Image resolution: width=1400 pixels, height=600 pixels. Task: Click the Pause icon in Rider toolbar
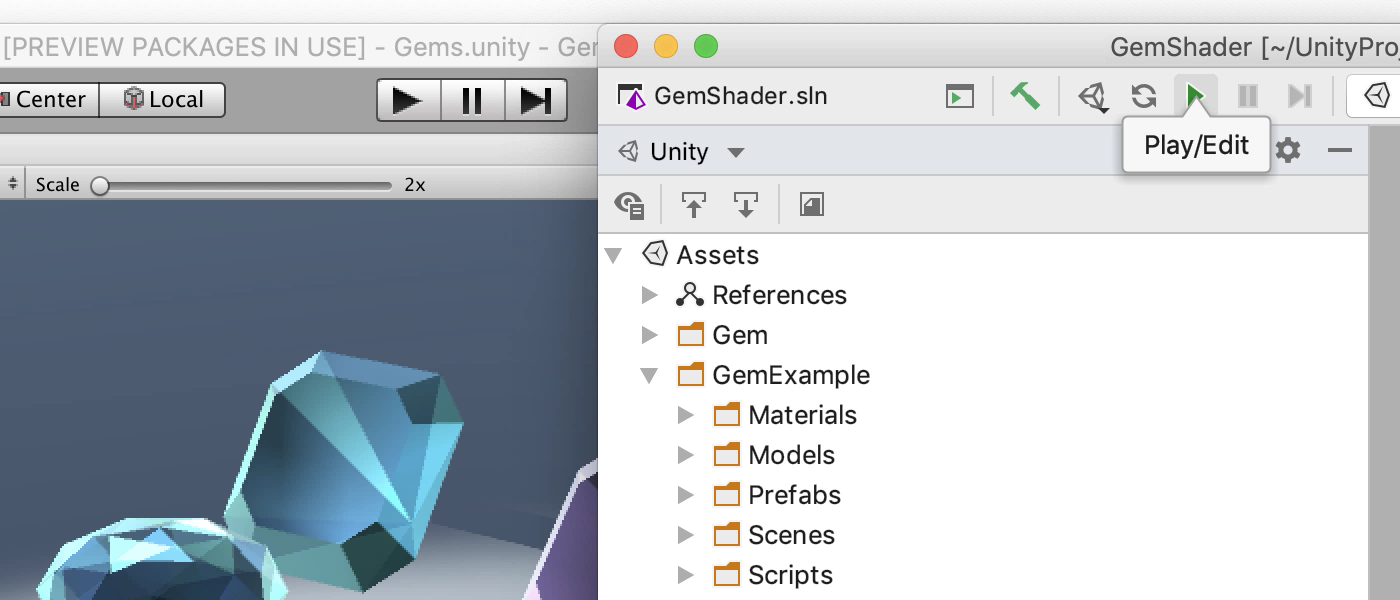click(x=1248, y=96)
